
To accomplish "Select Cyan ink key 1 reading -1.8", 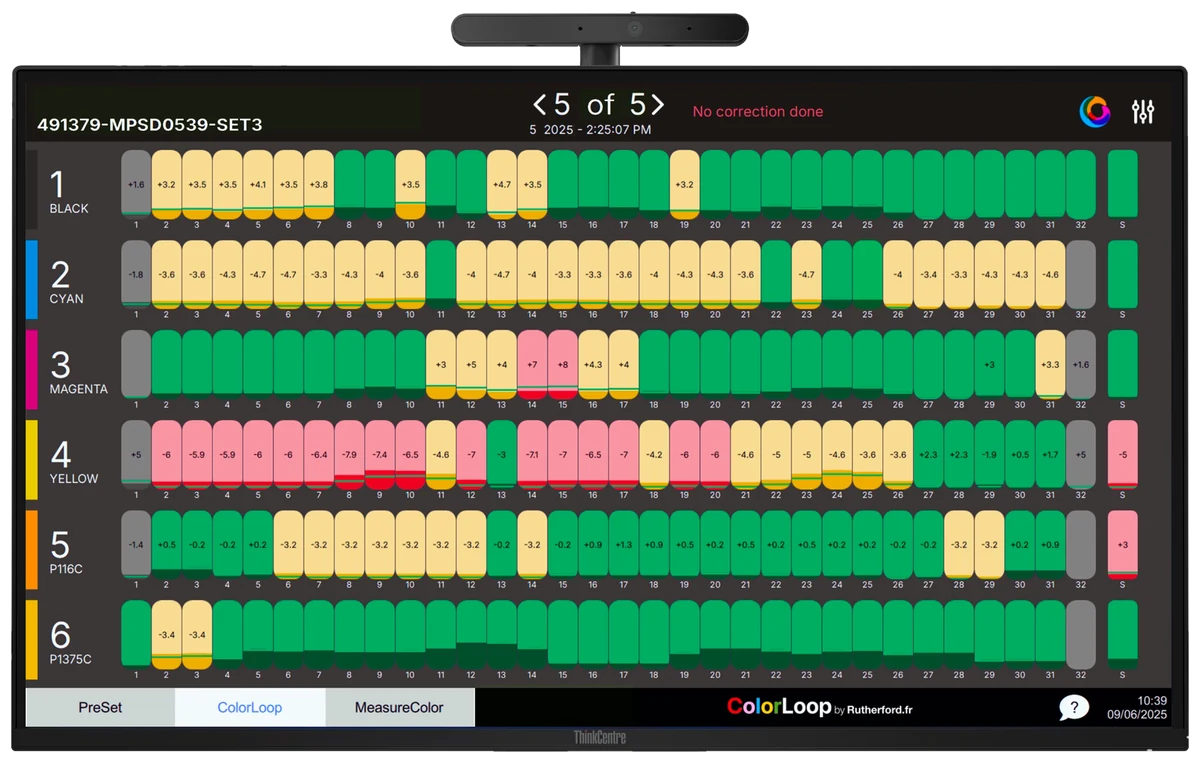I will [x=136, y=274].
